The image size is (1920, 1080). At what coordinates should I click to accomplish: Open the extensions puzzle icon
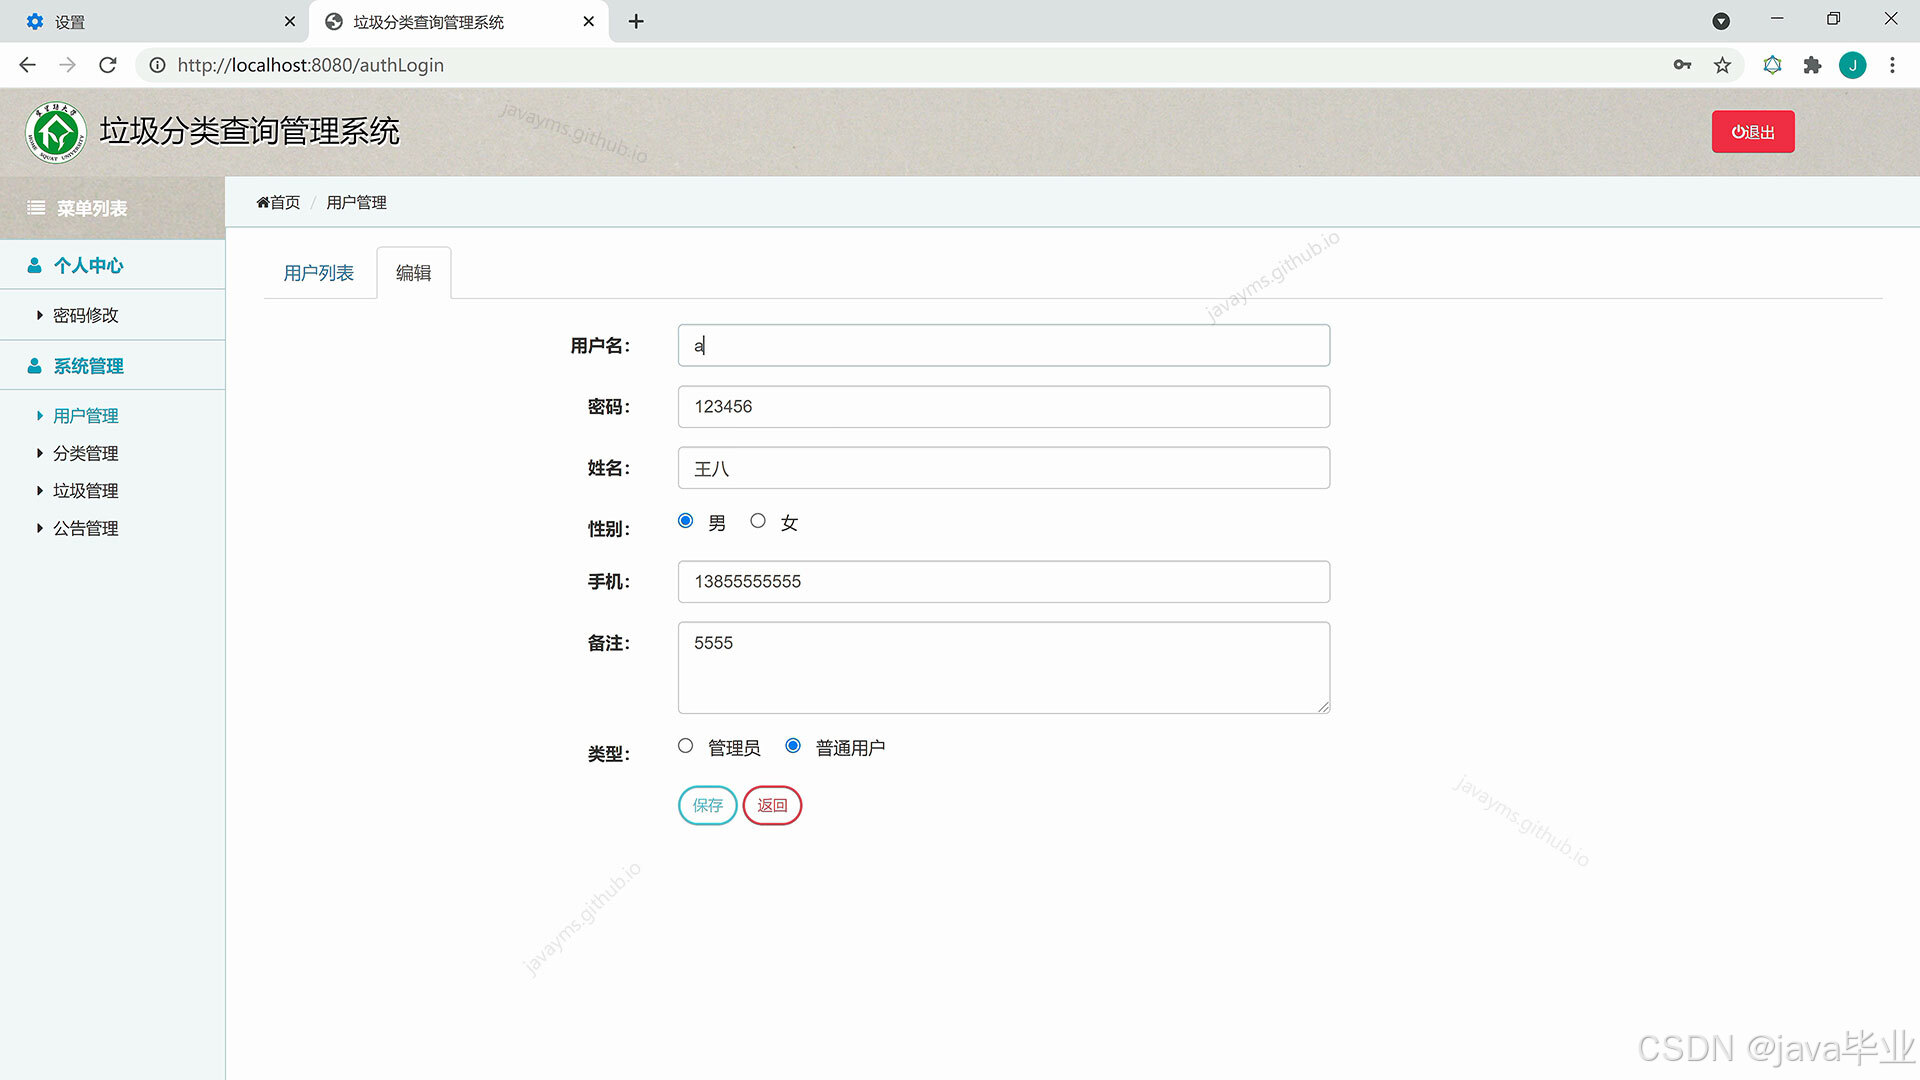[1812, 65]
